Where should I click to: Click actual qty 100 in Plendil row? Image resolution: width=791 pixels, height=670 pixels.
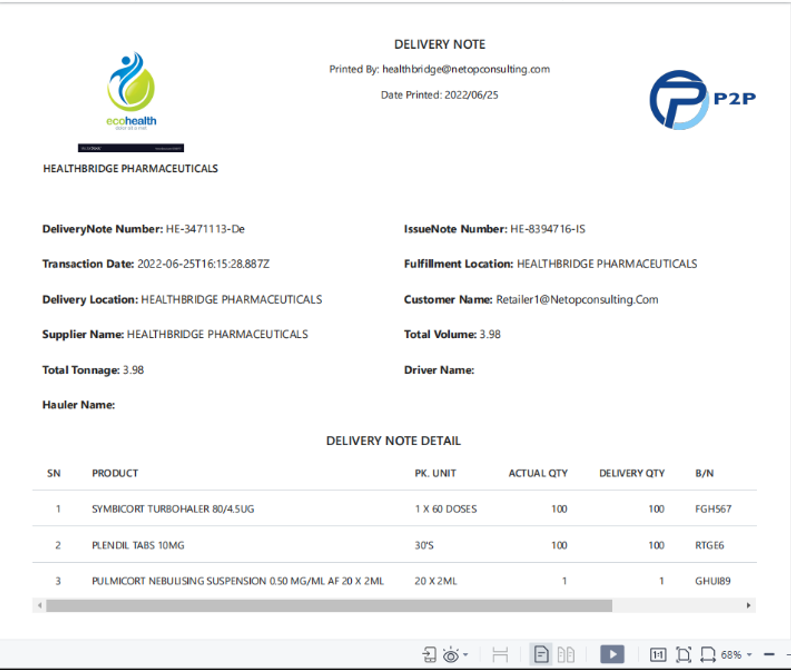pos(559,545)
